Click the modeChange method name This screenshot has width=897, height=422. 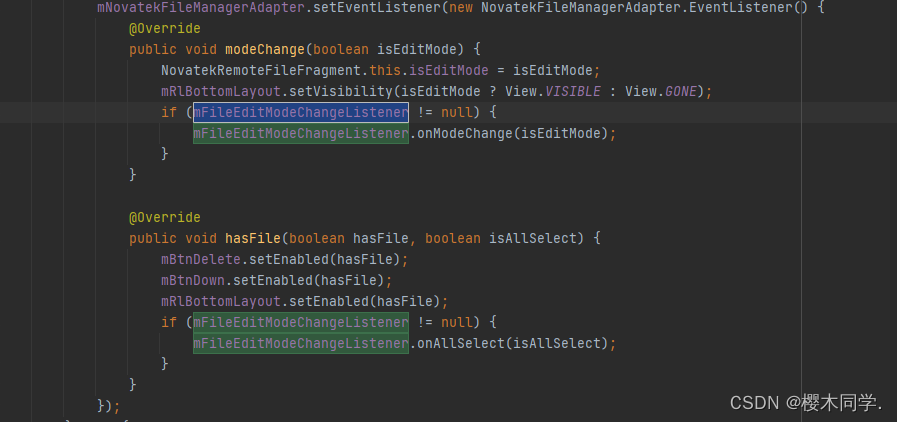click(265, 50)
